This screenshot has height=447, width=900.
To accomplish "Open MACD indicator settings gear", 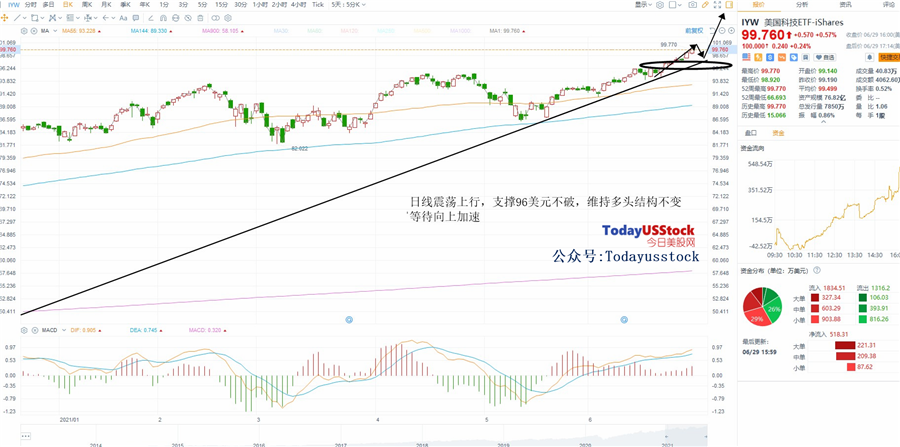I will (24, 331).
